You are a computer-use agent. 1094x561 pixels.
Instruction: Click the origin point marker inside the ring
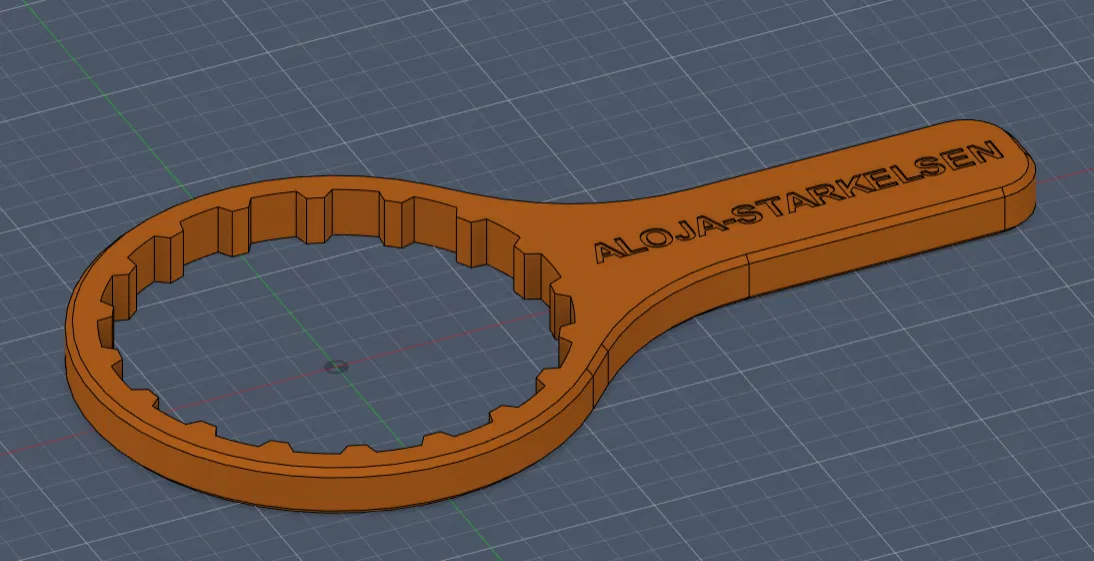click(337, 366)
